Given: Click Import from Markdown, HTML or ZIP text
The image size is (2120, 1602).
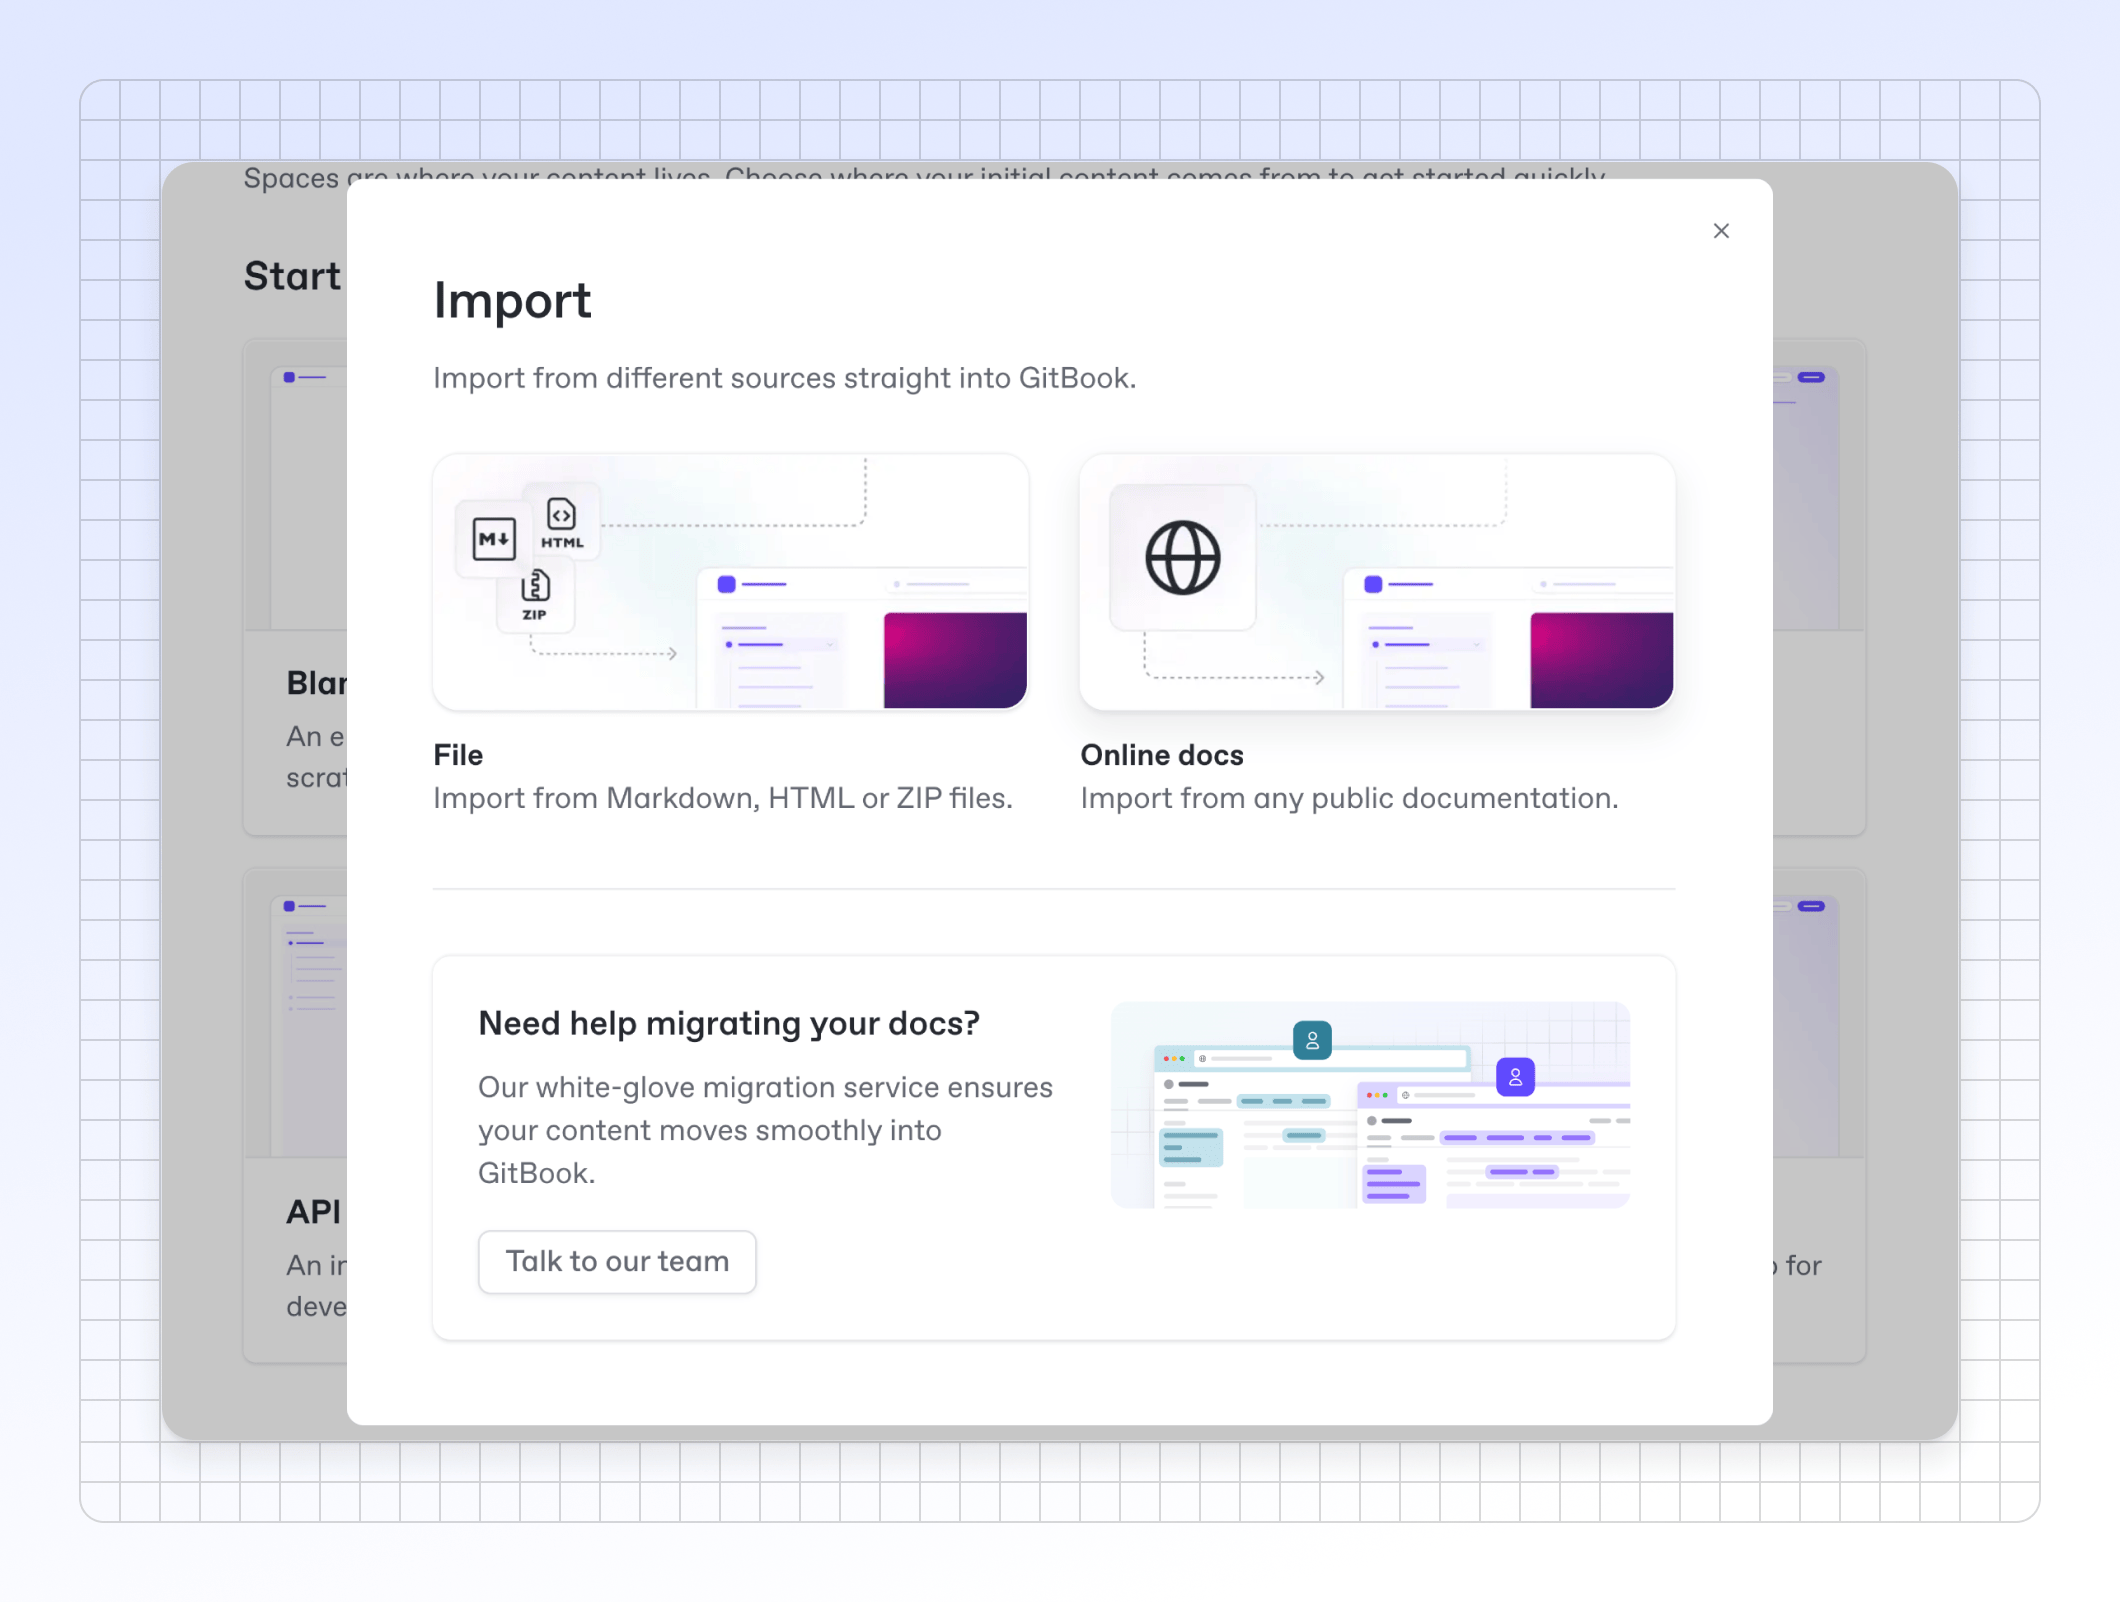Looking at the screenshot, I should pyautogui.click(x=722, y=798).
